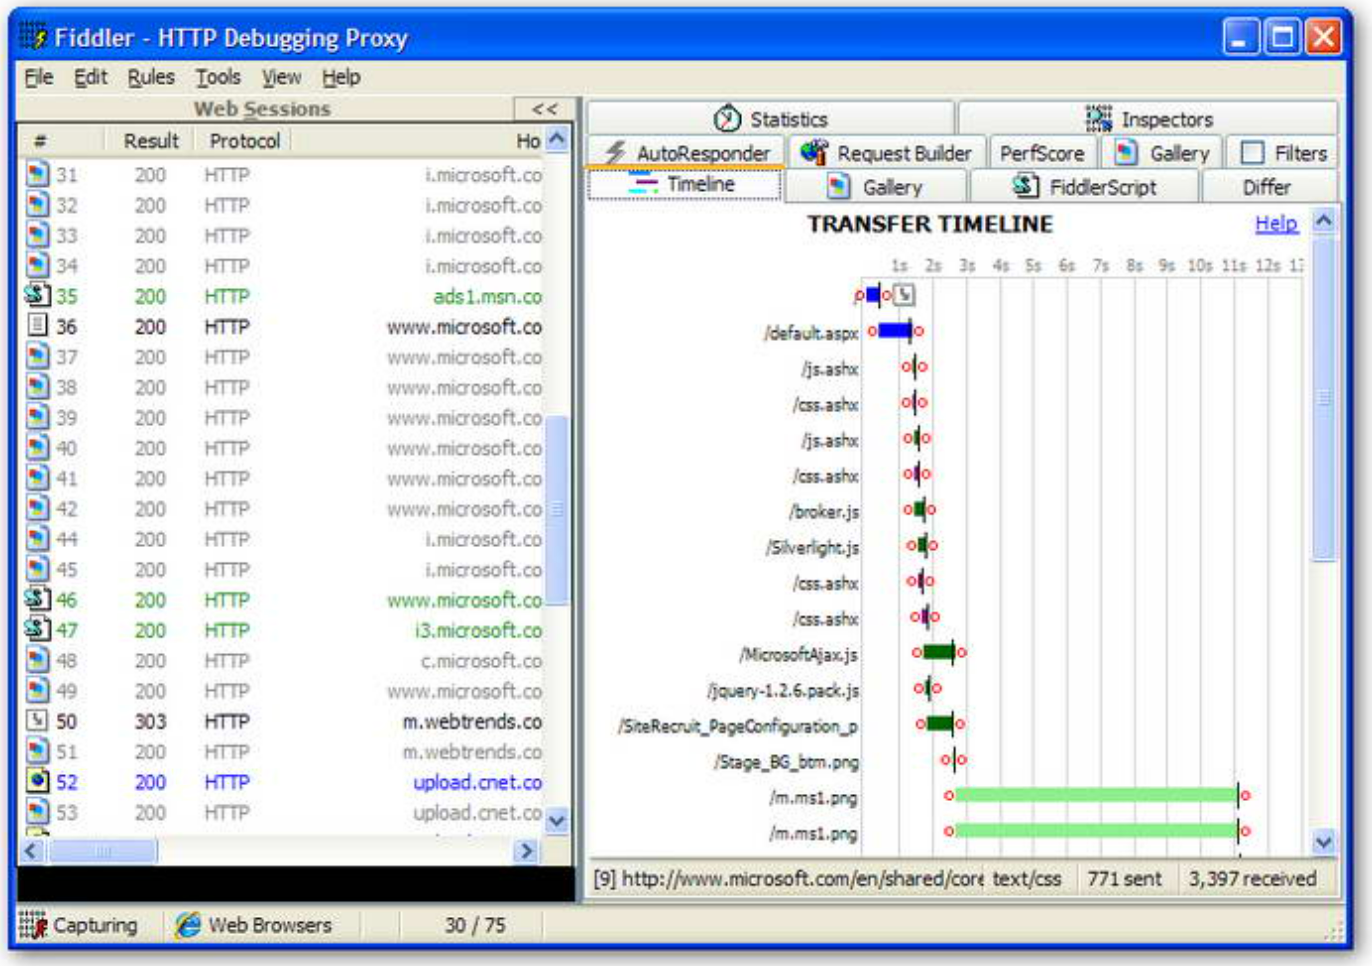Click the 771 sent status text
The height and width of the screenshot is (966, 1372).
tap(1124, 879)
